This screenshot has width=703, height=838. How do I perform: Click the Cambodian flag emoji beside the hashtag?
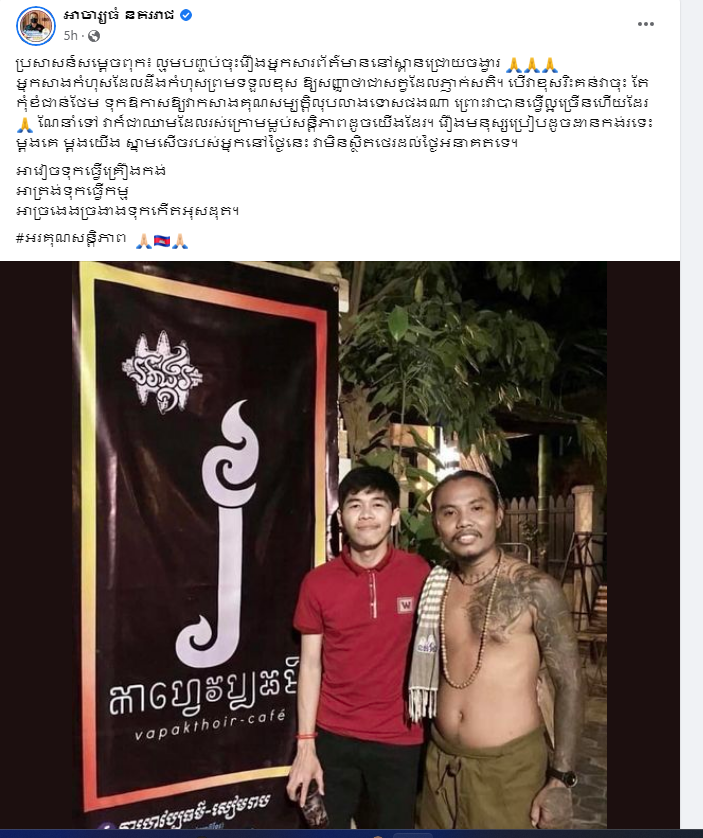pyautogui.click(x=161, y=241)
